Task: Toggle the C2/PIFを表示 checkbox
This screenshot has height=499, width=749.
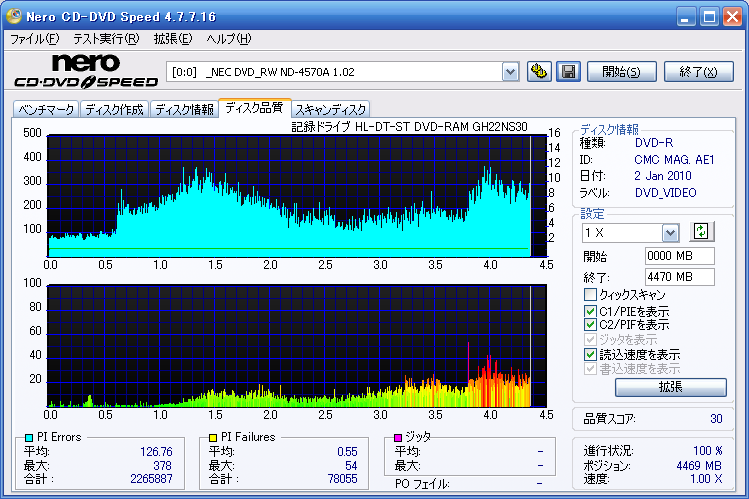Action: [590, 325]
